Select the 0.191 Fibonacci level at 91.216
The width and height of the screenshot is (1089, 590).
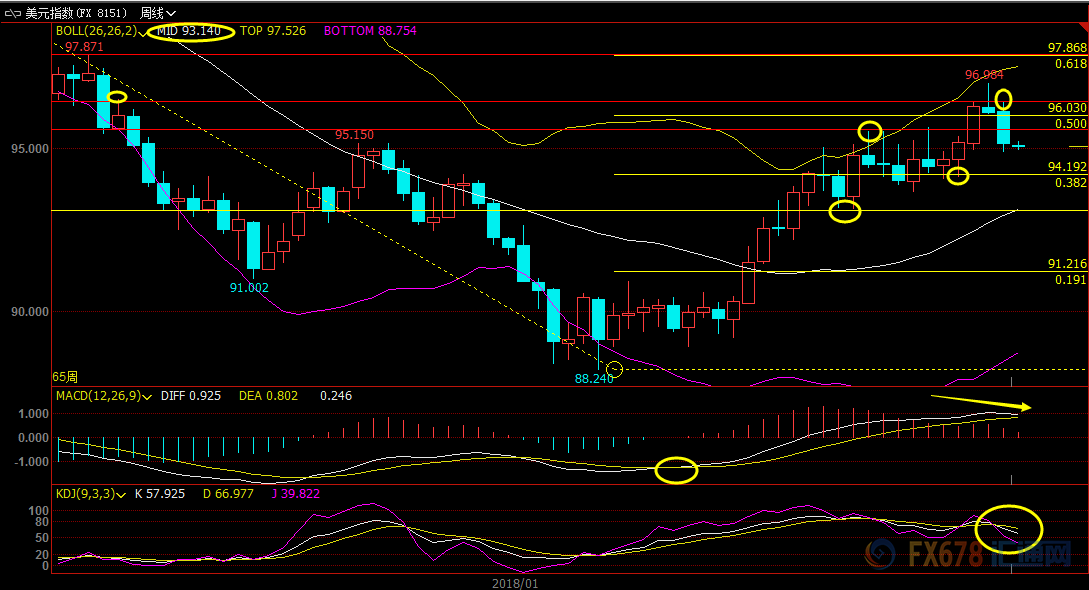pos(1070,280)
